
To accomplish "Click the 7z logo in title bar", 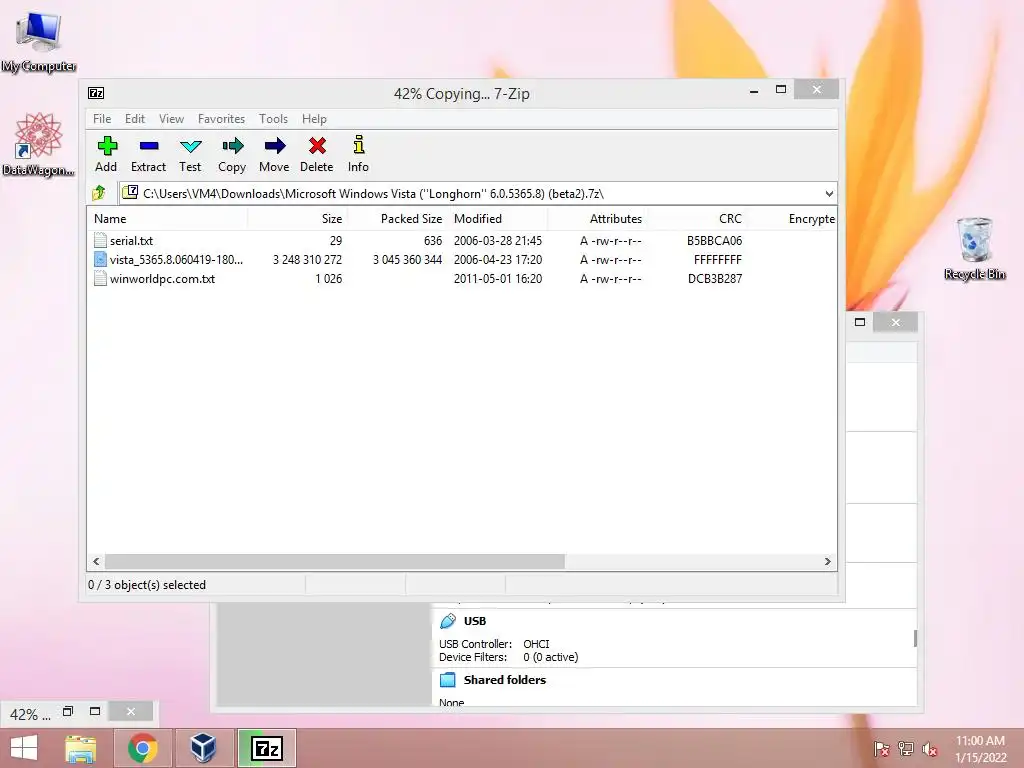I will pyautogui.click(x=96, y=93).
